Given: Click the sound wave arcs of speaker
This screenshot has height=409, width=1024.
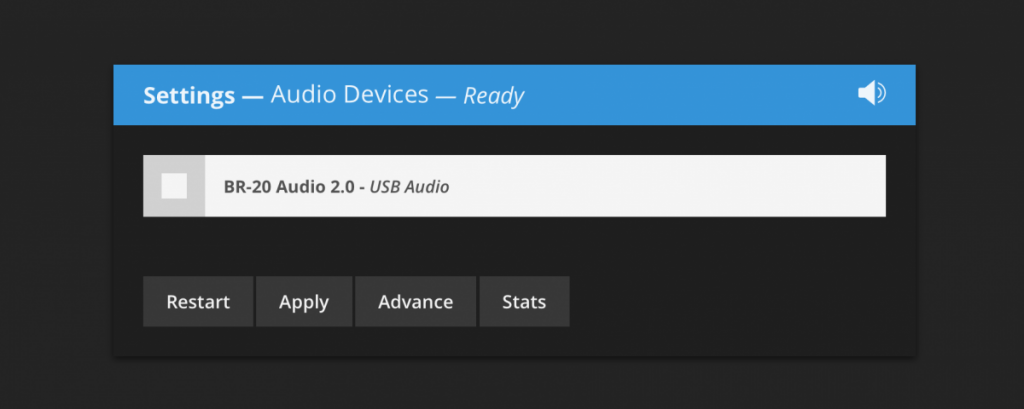Looking at the screenshot, I should point(881,93).
